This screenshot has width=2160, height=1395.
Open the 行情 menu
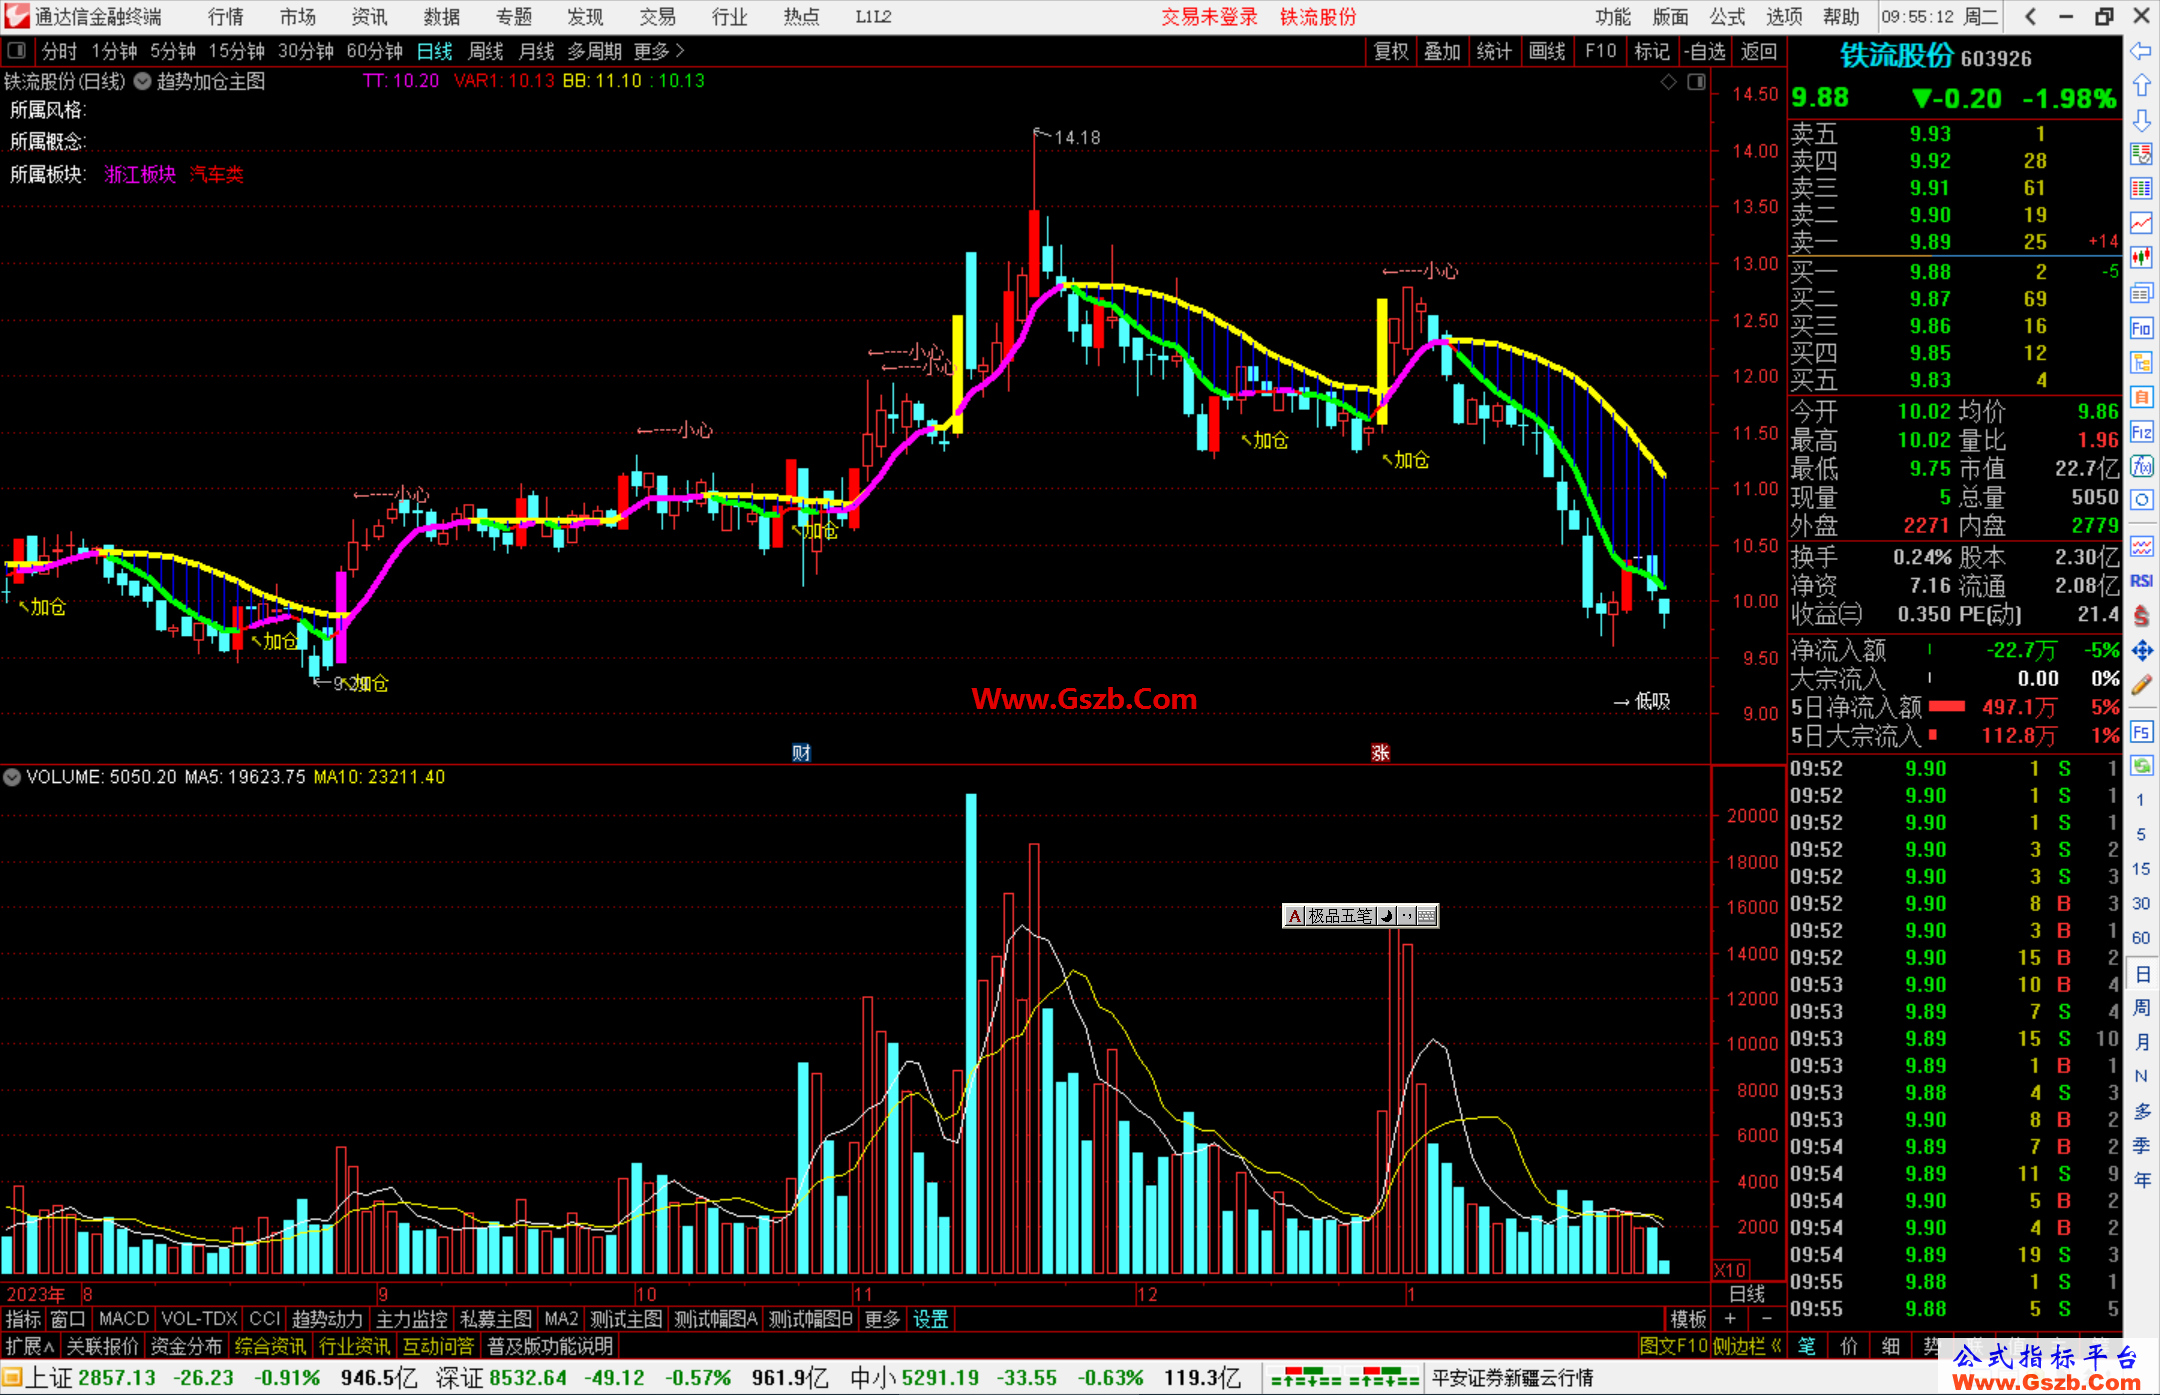(226, 16)
